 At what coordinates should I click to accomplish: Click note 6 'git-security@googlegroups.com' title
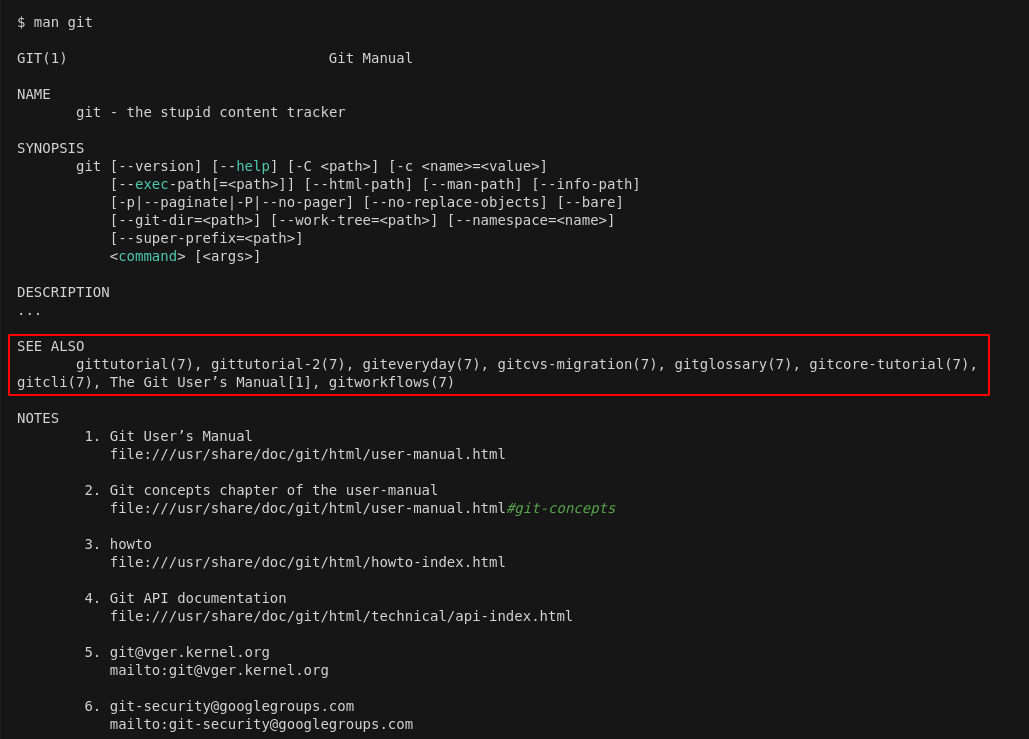[x=232, y=707]
